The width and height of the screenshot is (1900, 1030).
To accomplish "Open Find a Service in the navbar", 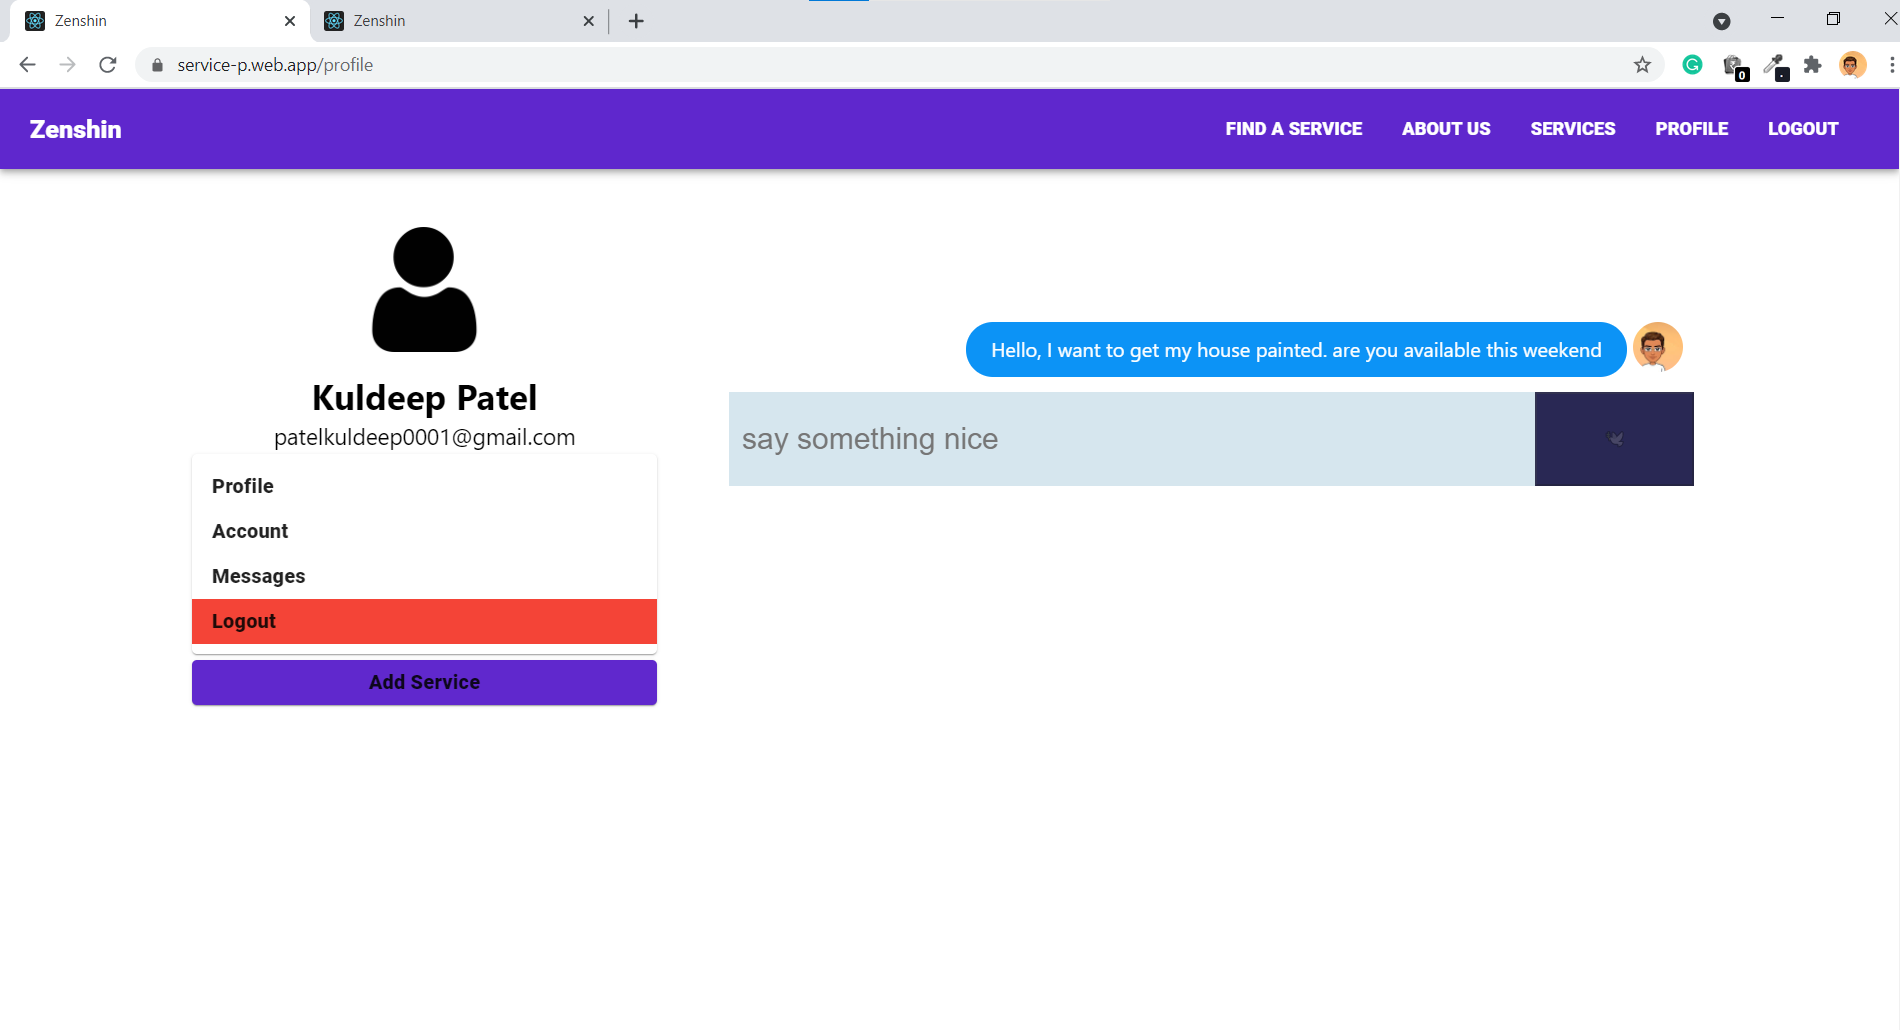I will 1293,129.
